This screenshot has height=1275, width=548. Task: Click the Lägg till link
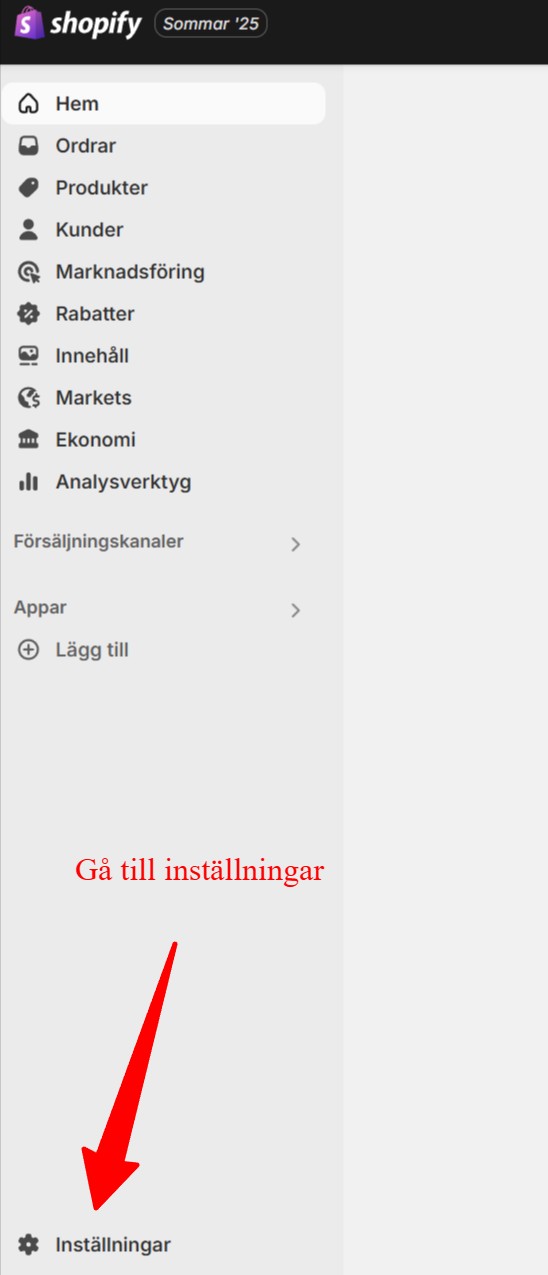coord(92,650)
